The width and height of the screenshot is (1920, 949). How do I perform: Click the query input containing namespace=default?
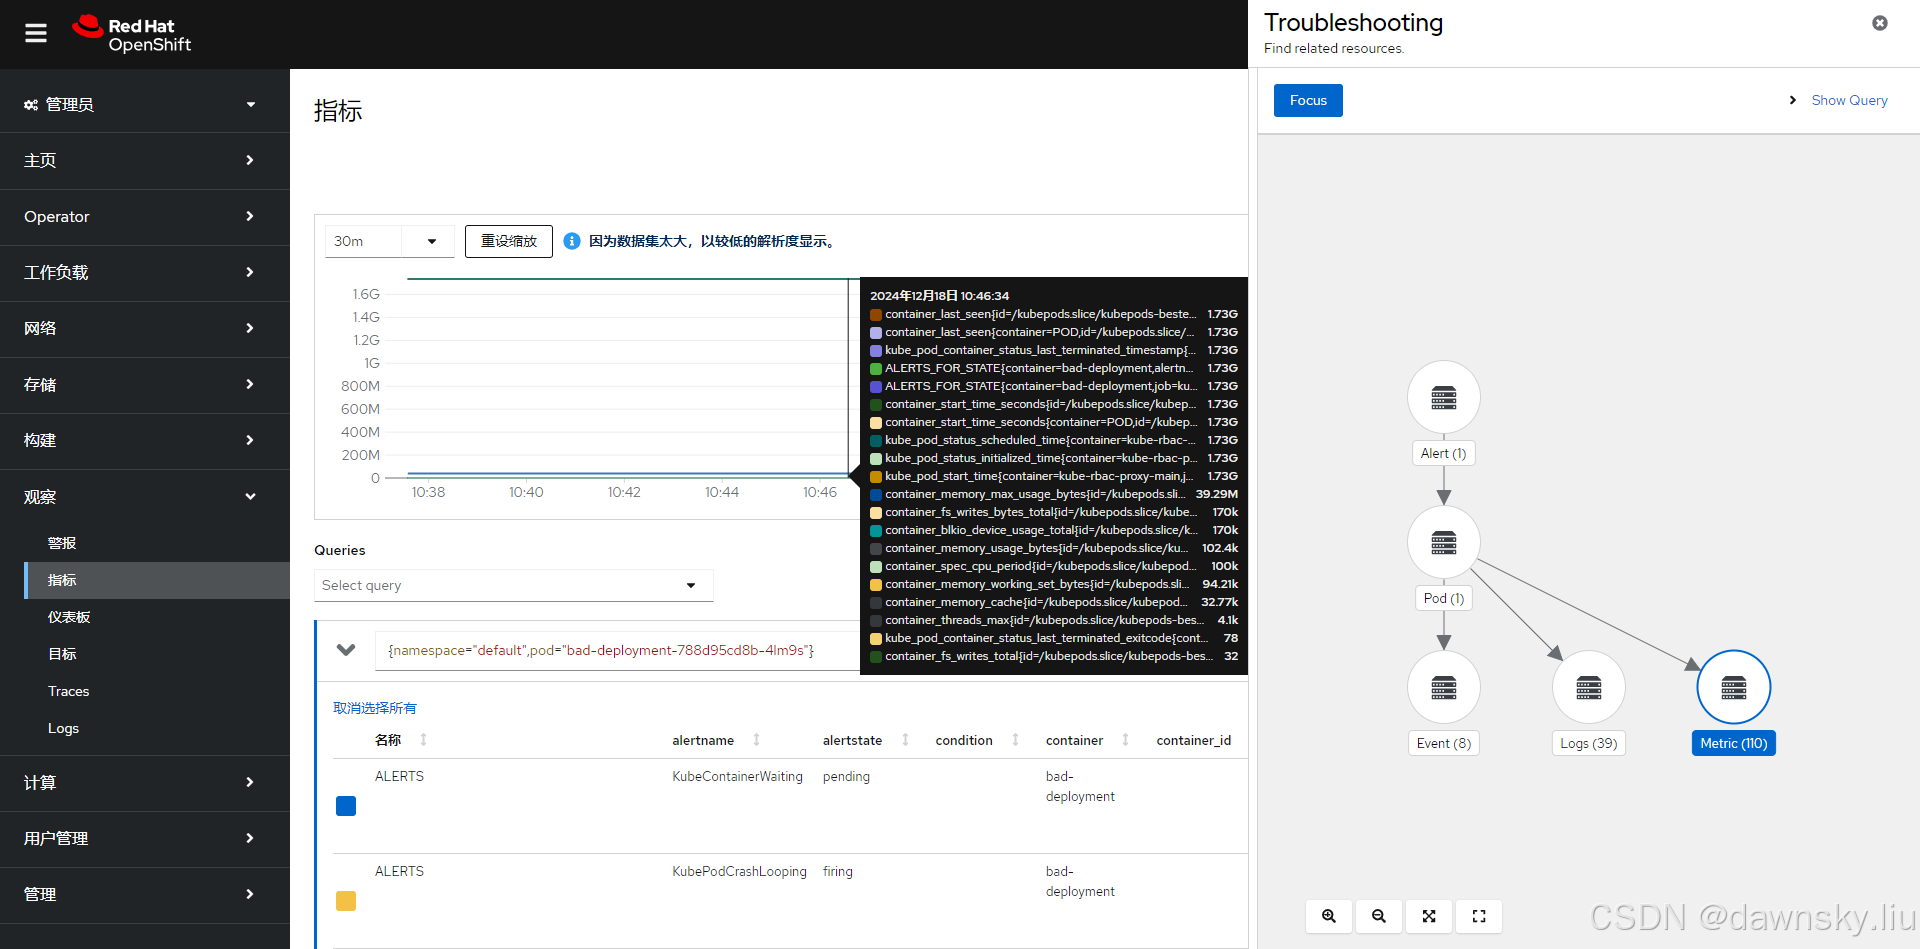pyautogui.click(x=600, y=650)
